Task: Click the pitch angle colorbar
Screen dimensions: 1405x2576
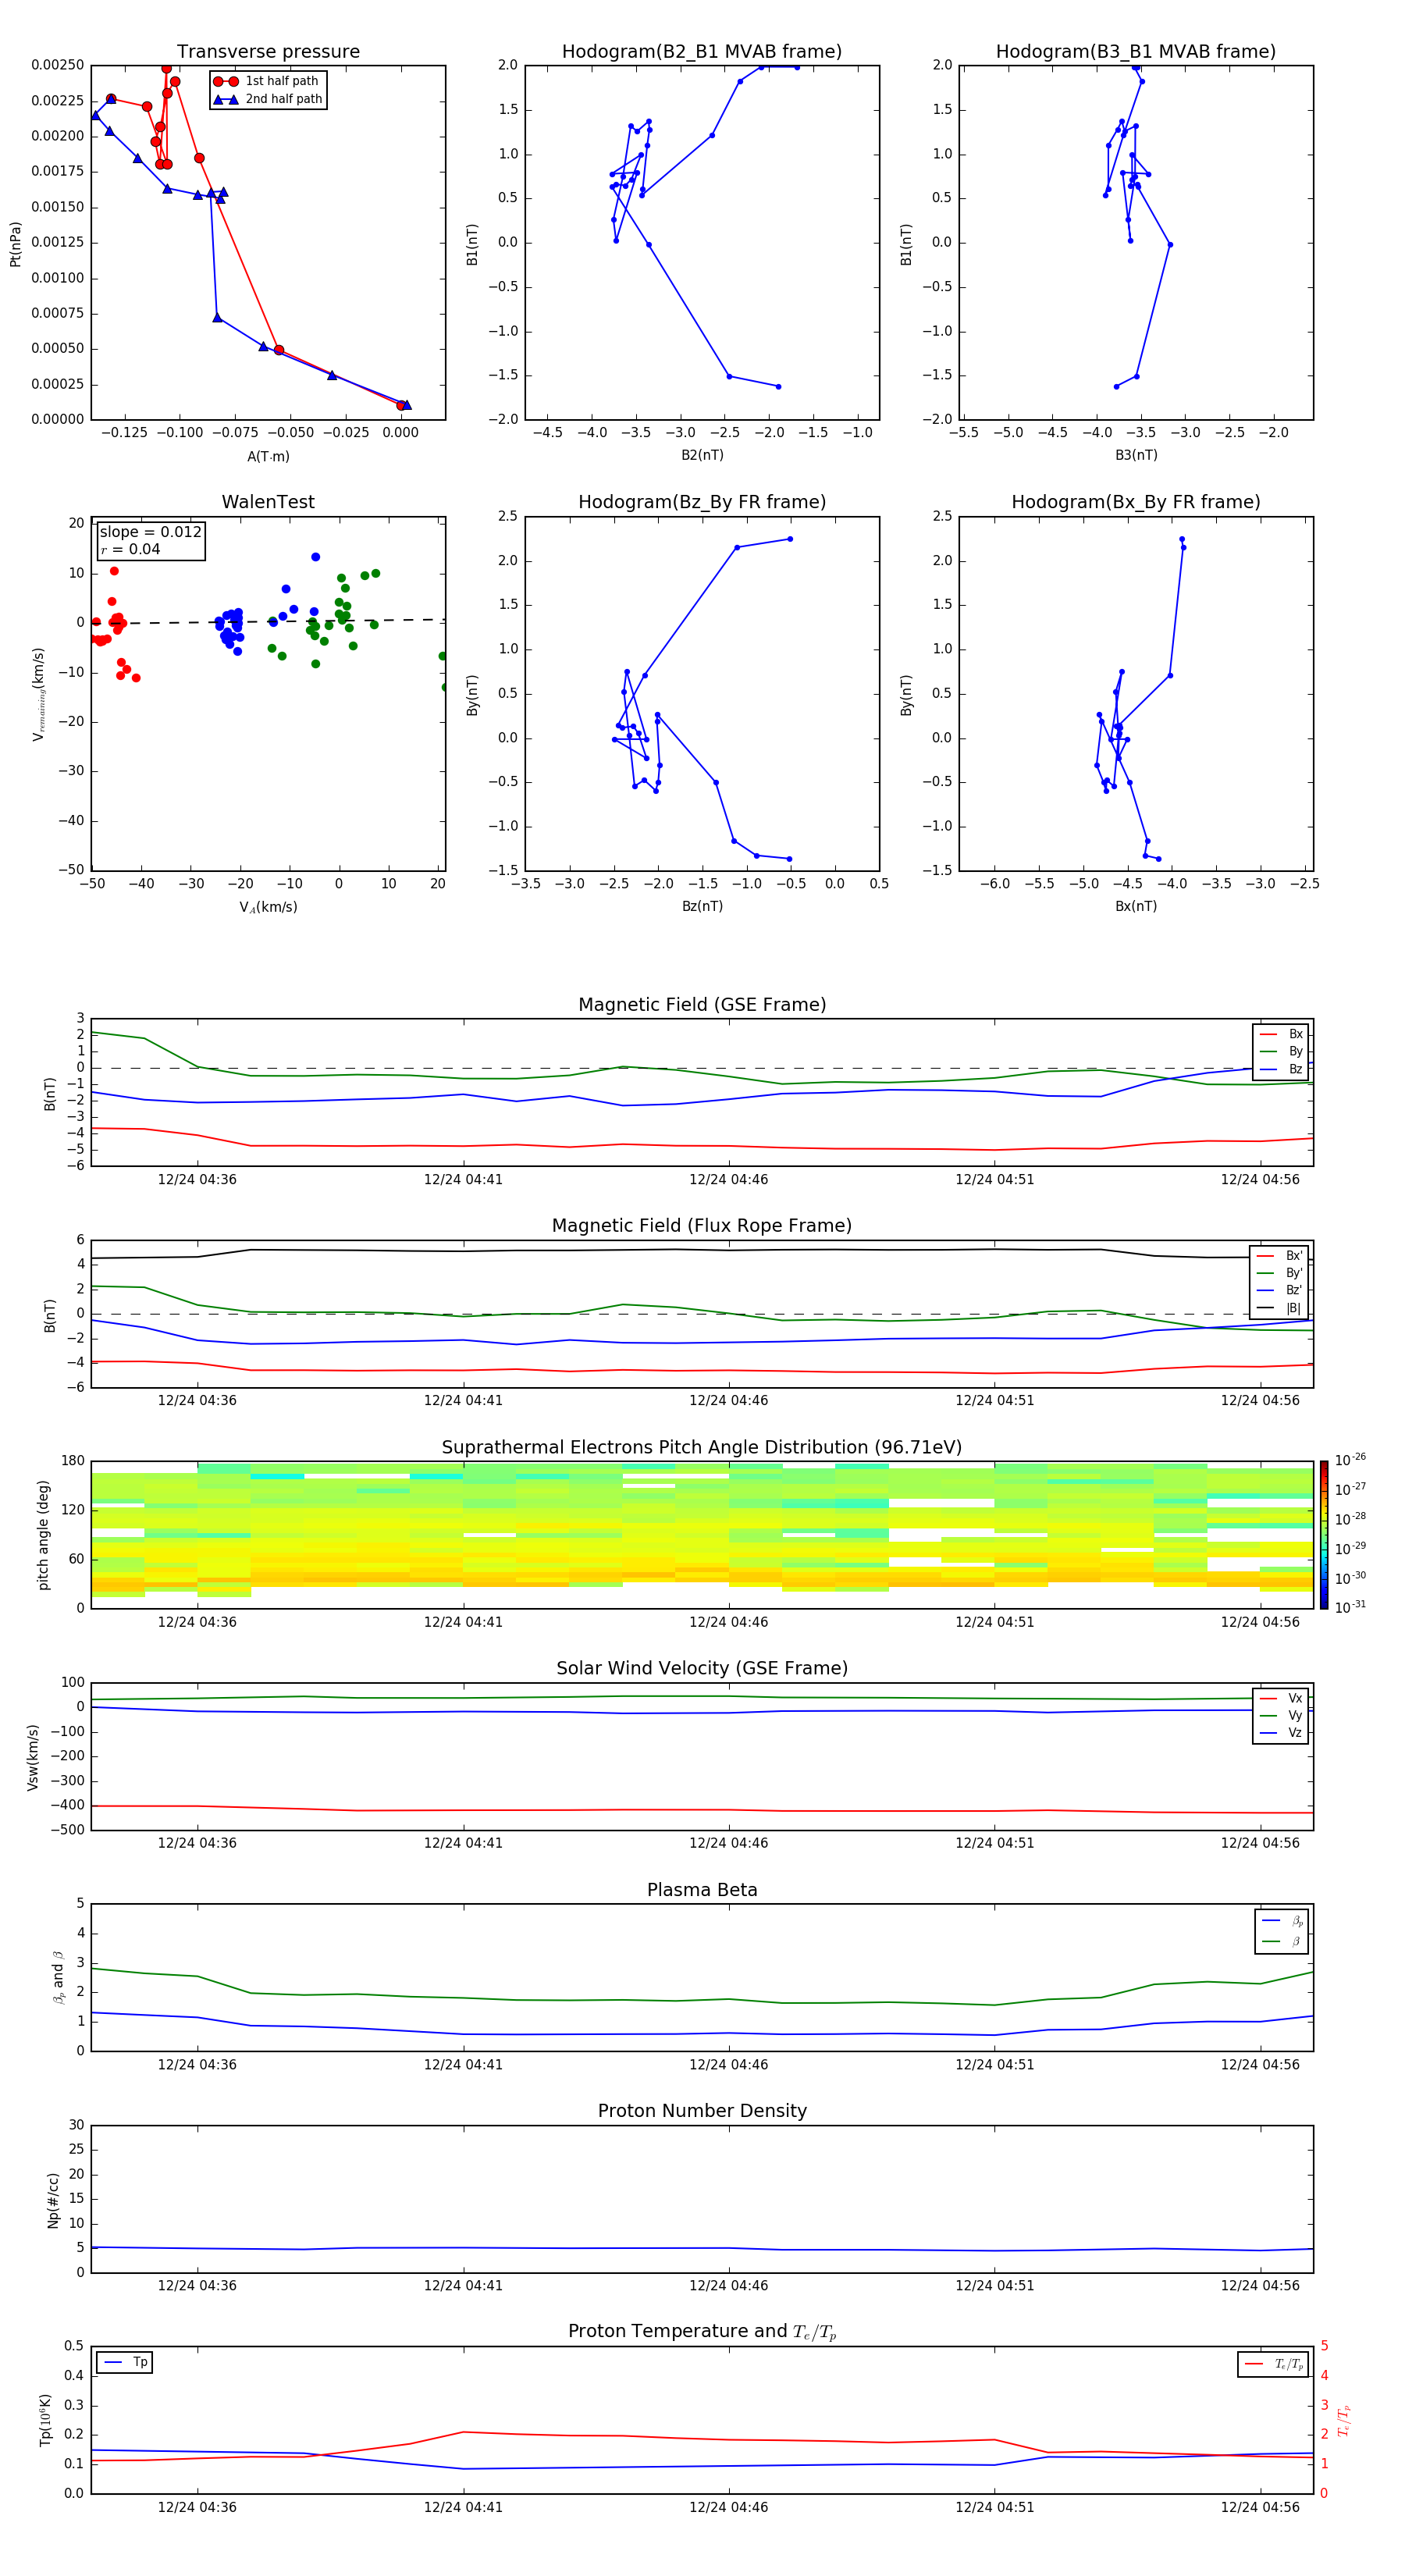Action: (x=1324, y=1535)
